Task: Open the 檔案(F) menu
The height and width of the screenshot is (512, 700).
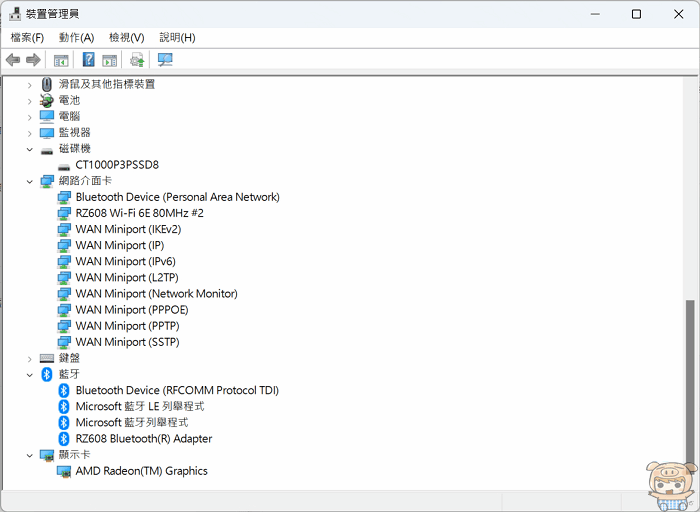Action: tap(27, 37)
